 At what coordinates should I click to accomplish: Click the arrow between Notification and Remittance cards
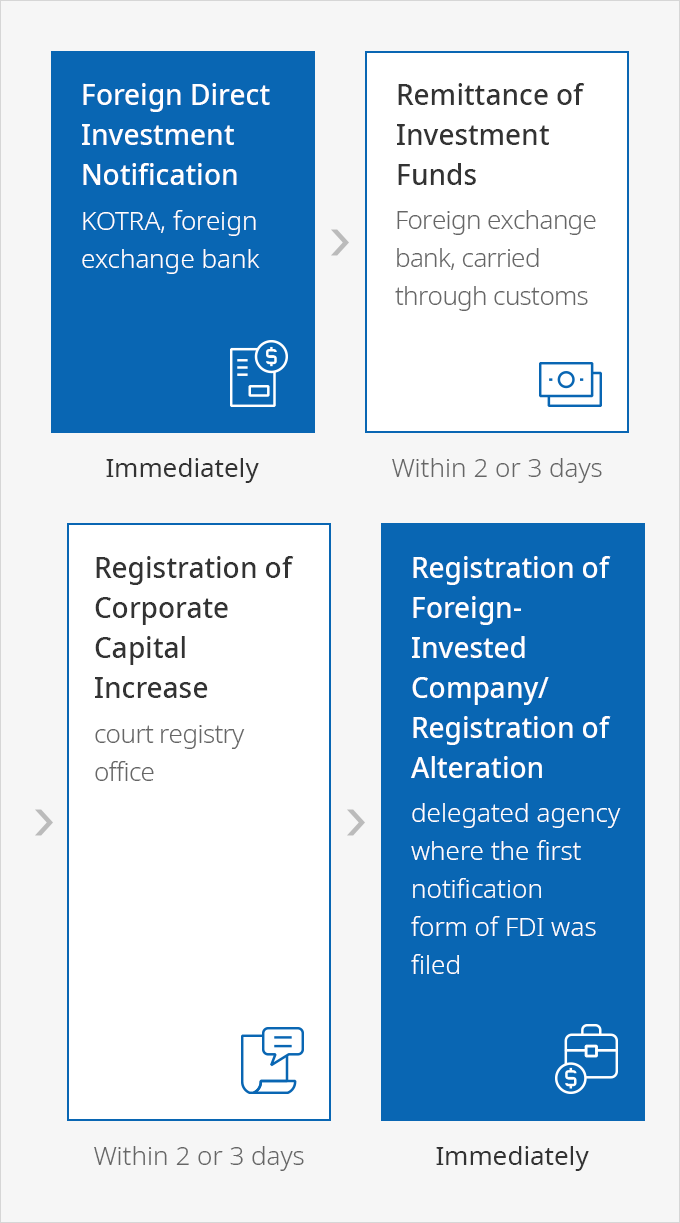point(340,242)
